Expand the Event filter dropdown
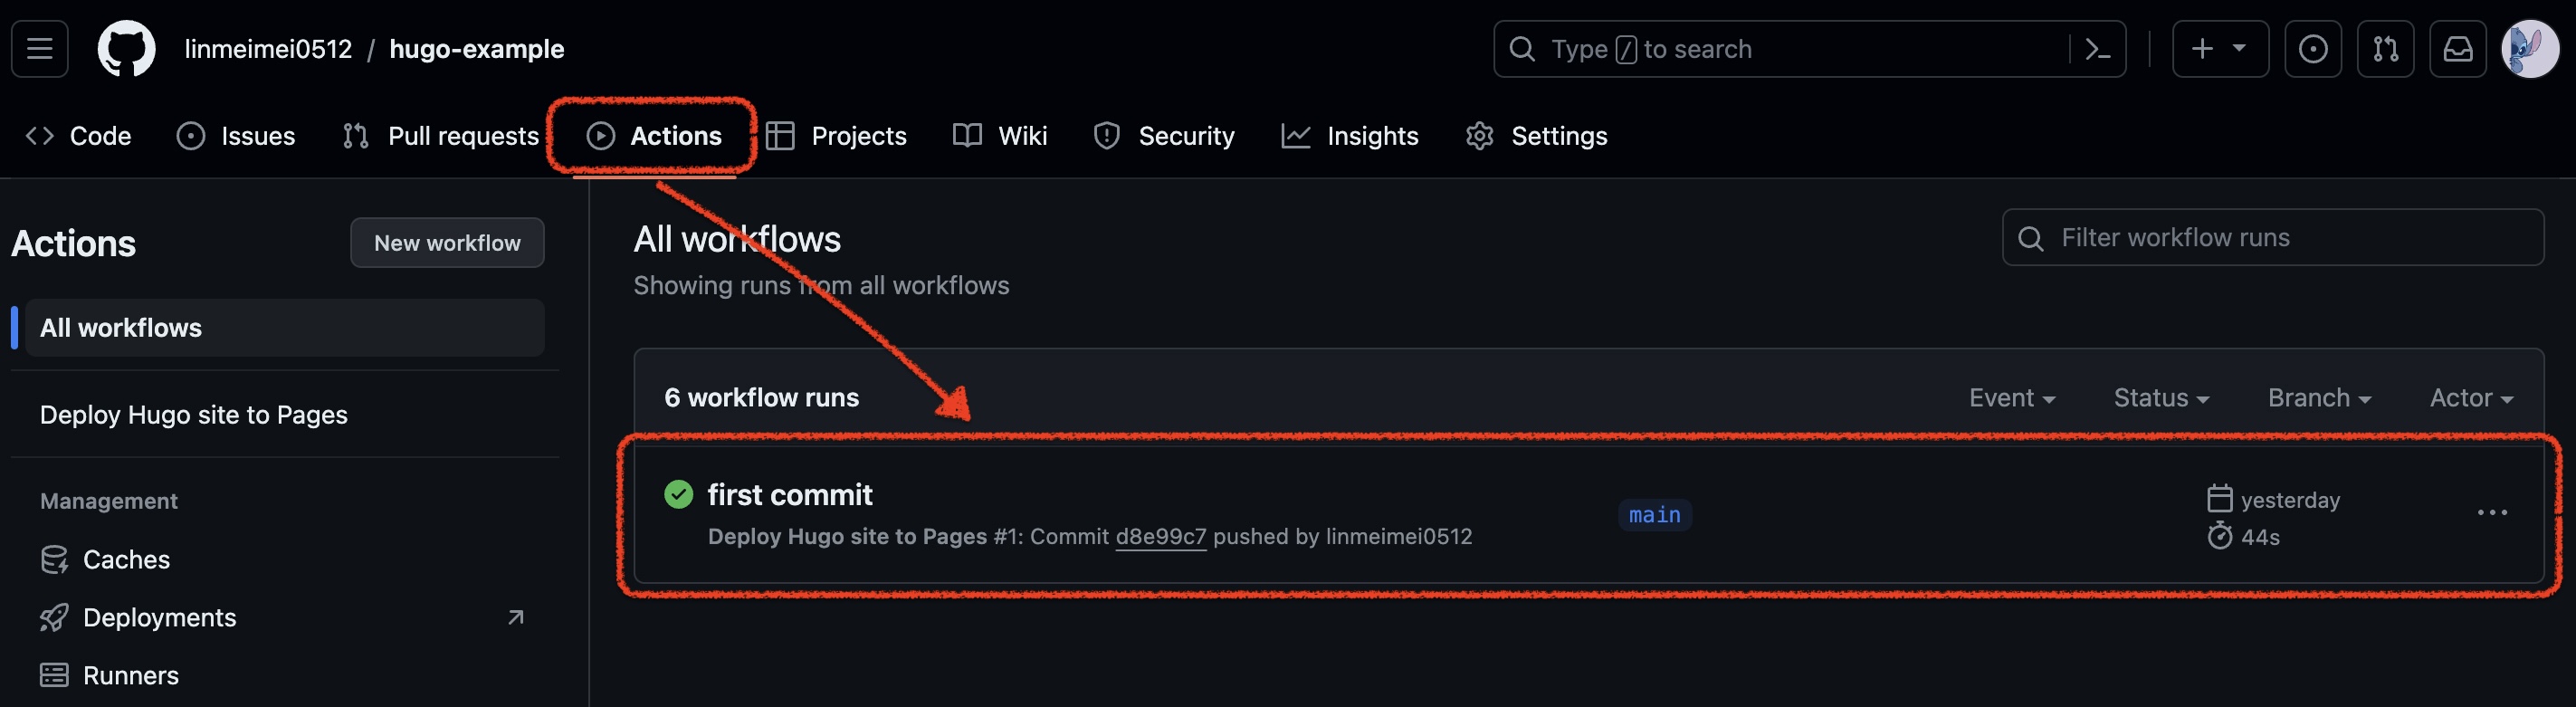The height and width of the screenshot is (707, 2576). click(x=2011, y=398)
